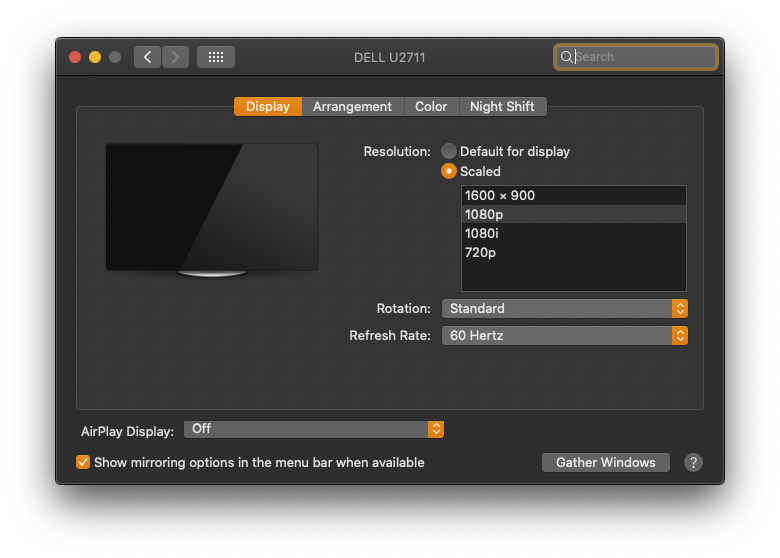The width and height of the screenshot is (780, 558).
Task: Open help with the question mark button
Action: pos(693,463)
